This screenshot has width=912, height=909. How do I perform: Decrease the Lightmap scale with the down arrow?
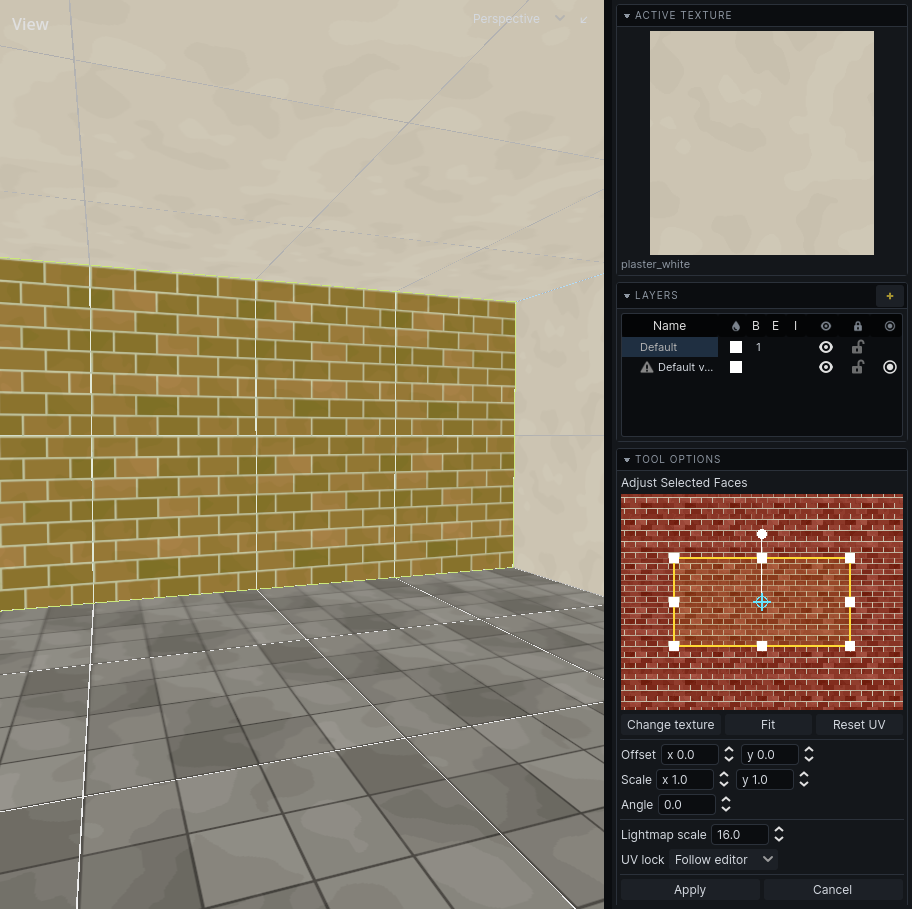tap(779, 839)
